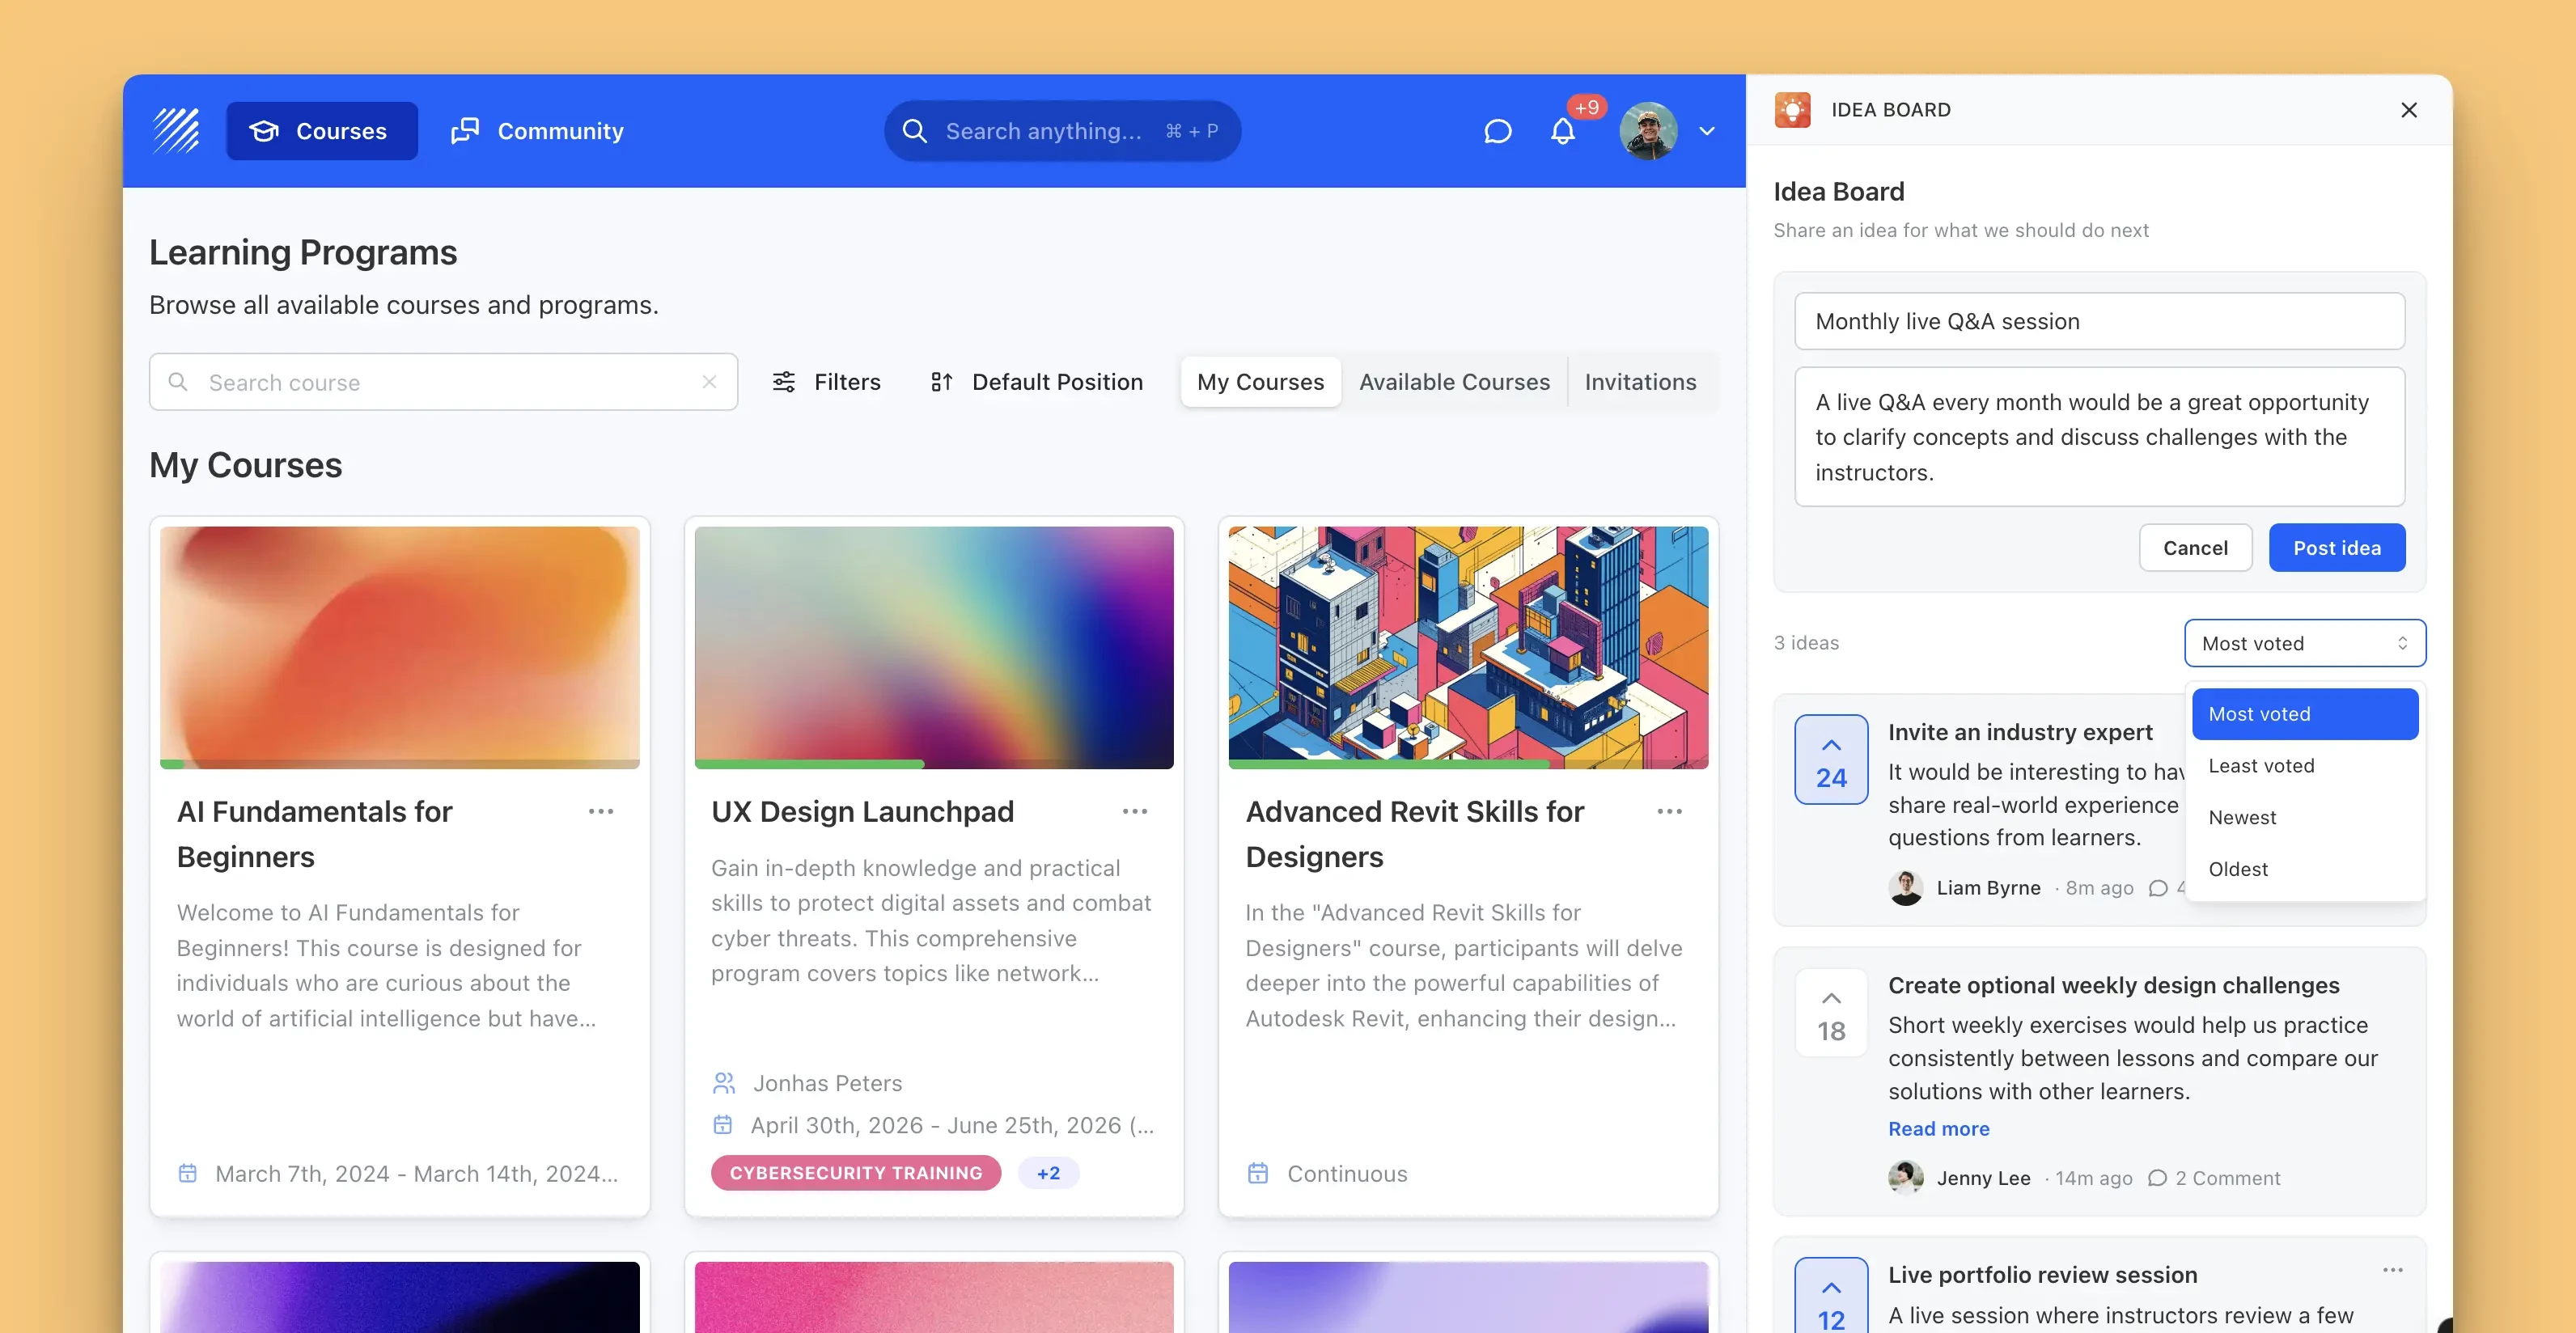2576x1333 pixels.
Task: Click the Post idea button
Action: [x=2337, y=548]
